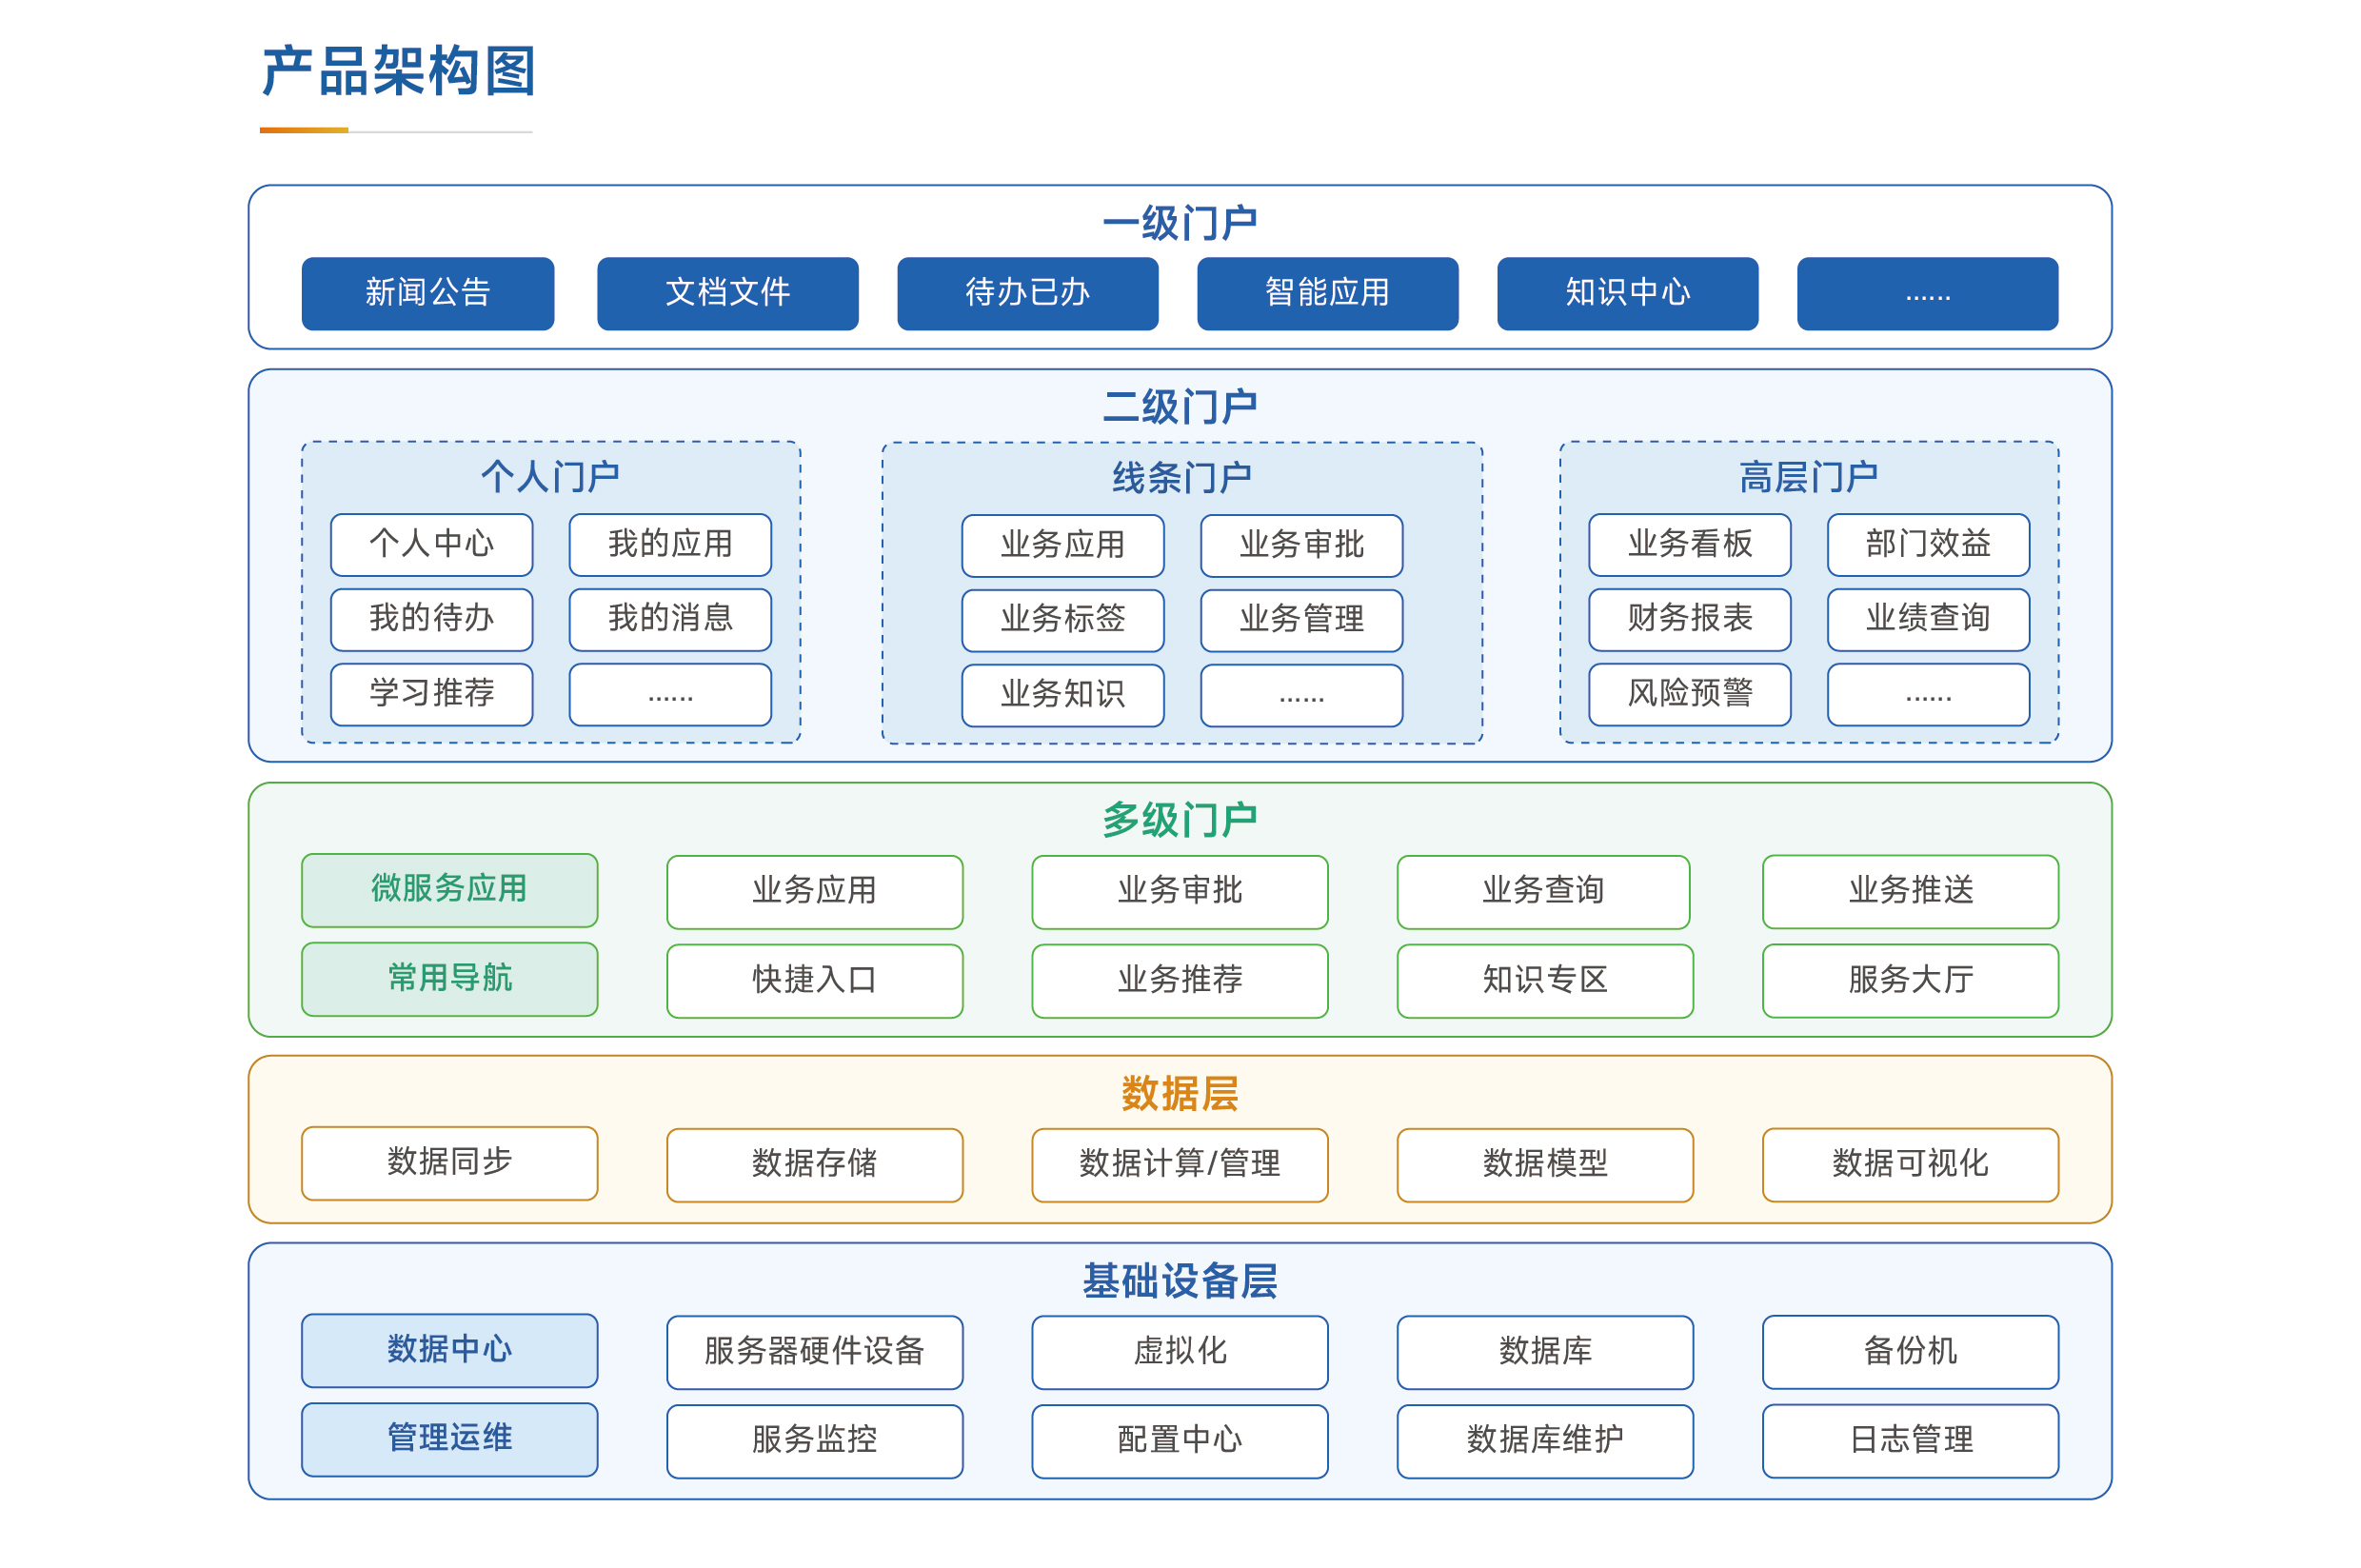
Task: Select the 文档文件 block
Action: (x=727, y=293)
